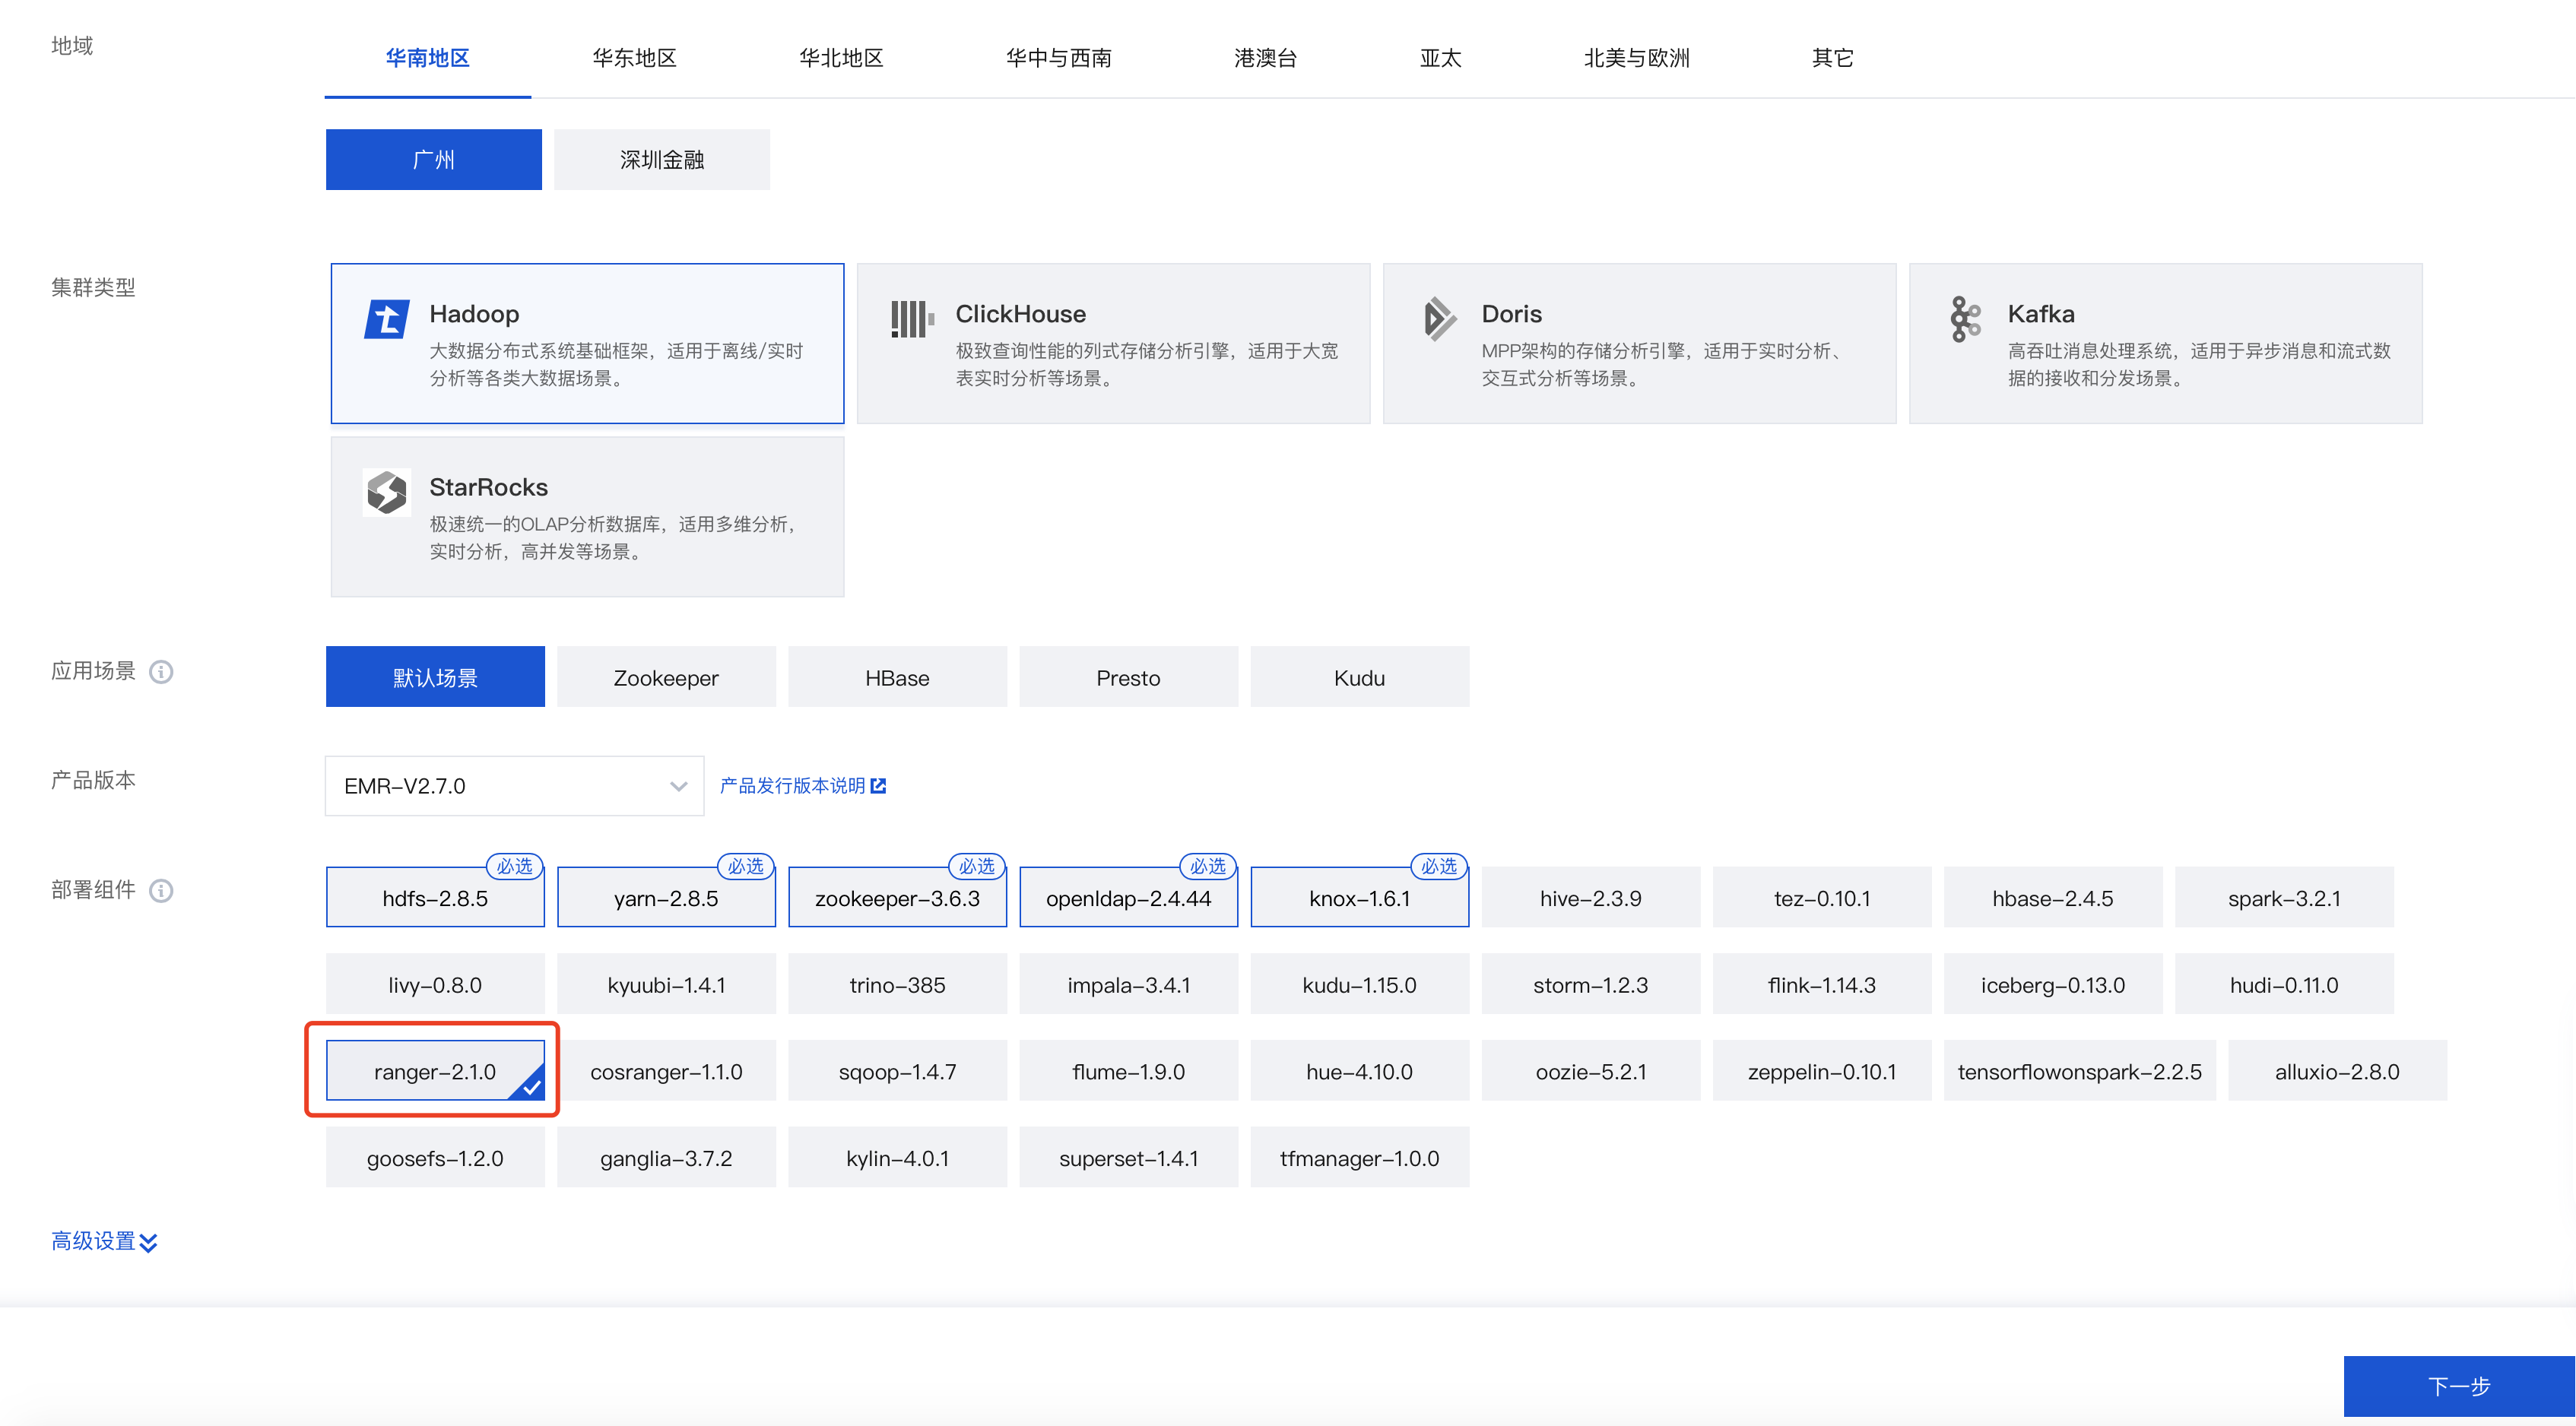This screenshot has height=1426, width=2576.
Task: Click the info icon next to 部署组件
Action: click(162, 891)
